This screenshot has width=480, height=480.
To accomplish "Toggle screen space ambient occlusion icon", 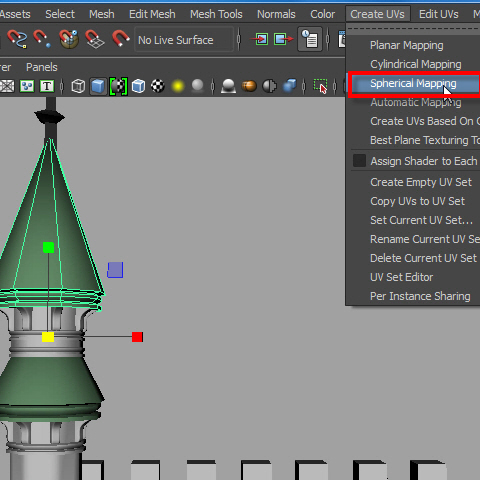I will pyautogui.click(x=228, y=86).
